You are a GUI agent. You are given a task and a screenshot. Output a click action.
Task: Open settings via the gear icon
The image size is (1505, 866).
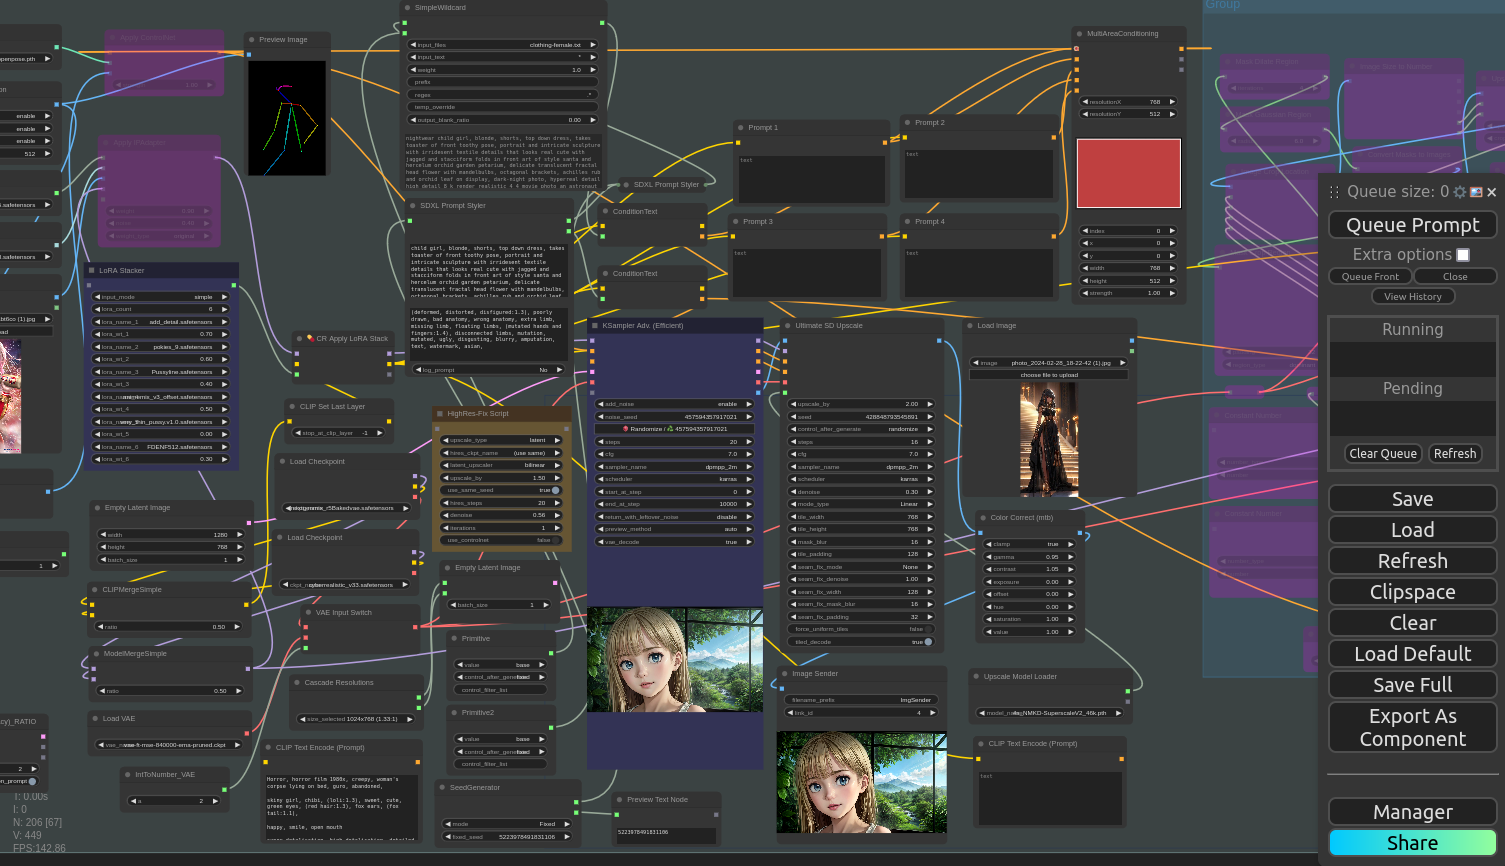pyautogui.click(x=1460, y=192)
